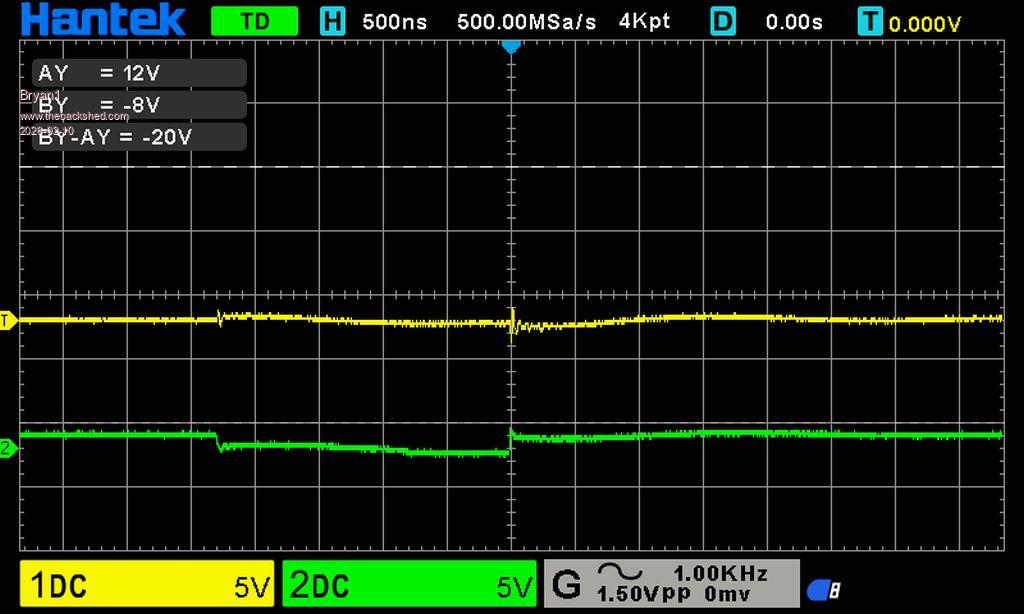Image resolution: width=1024 pixels, height=614 pixels.
Task: Click the trigger T icon
Action: (870, 21)
